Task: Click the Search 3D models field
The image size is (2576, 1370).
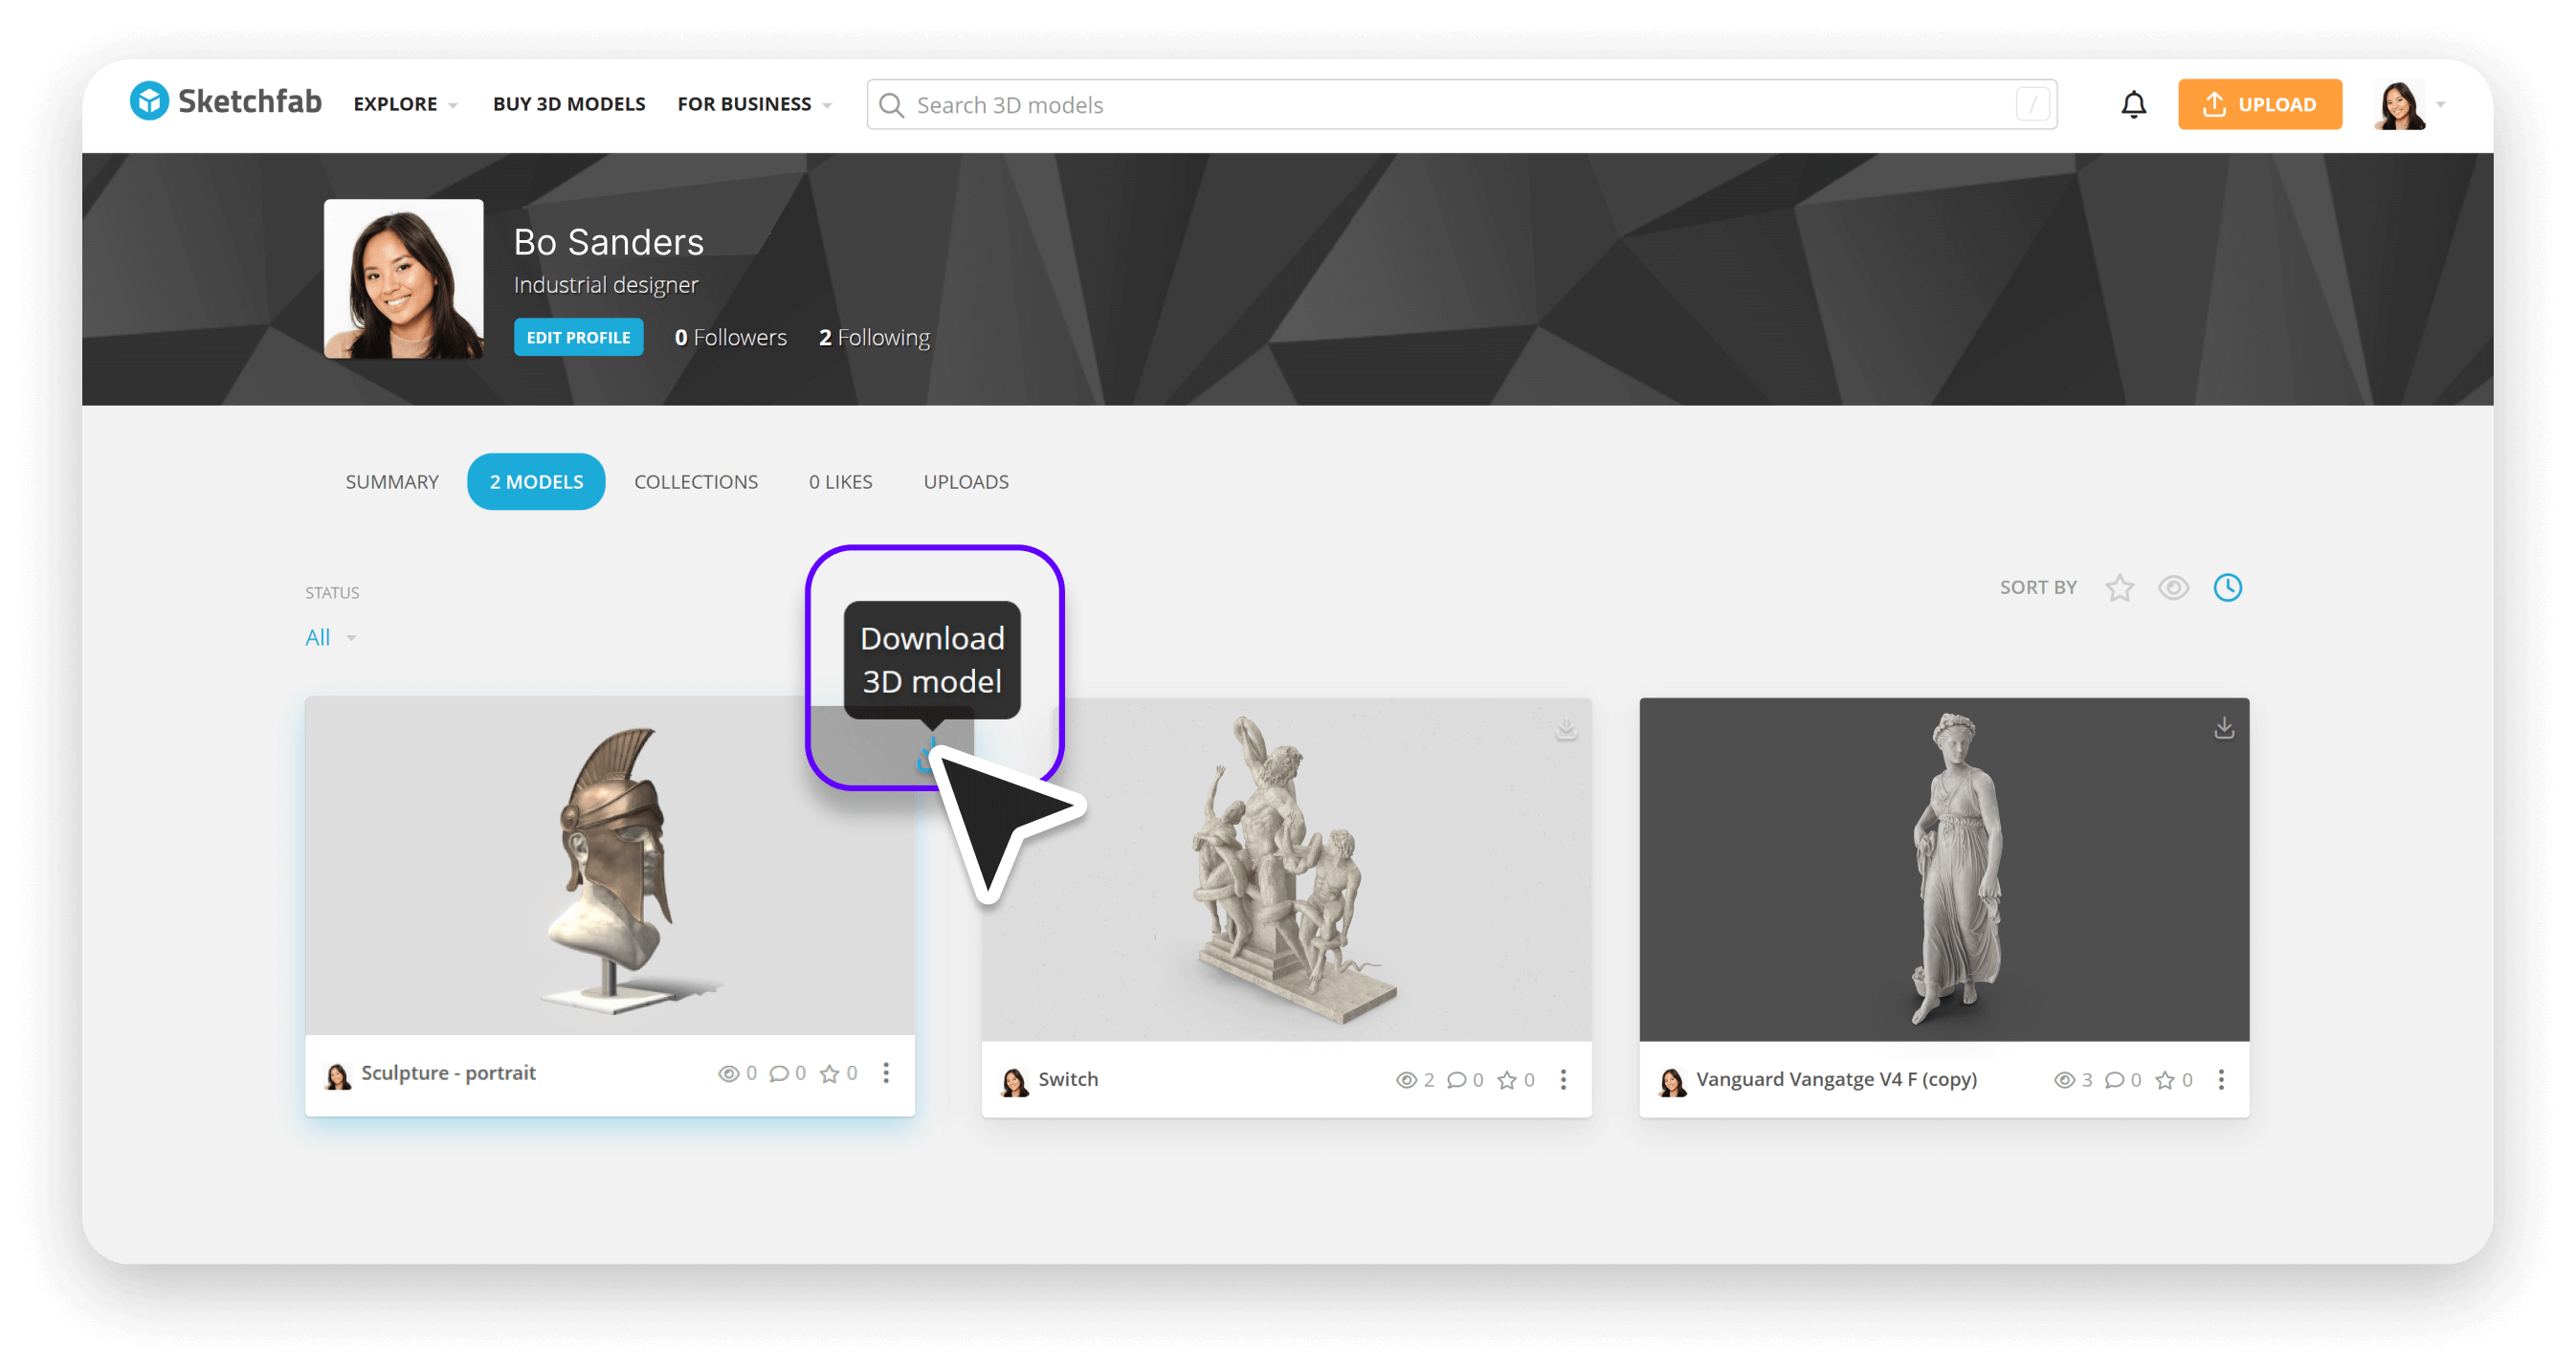Action: coord(1461,104)
